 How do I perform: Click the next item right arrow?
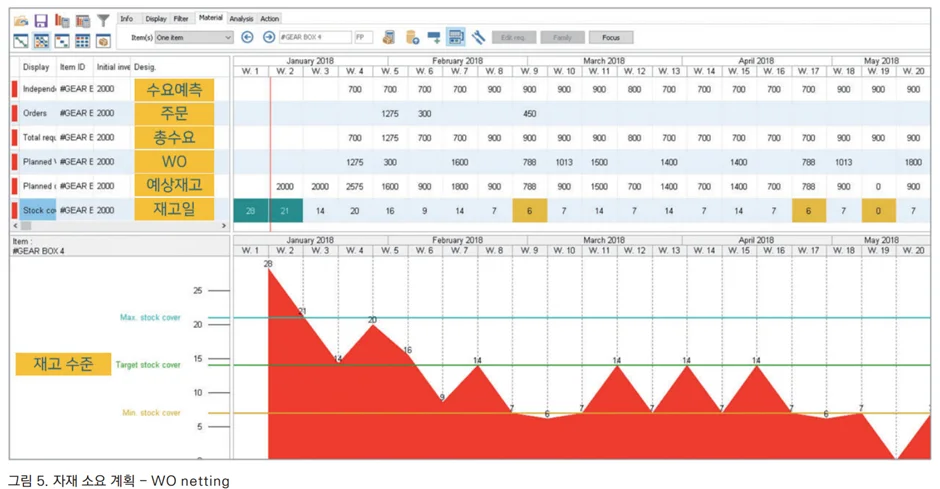click(x=269, y=38)
